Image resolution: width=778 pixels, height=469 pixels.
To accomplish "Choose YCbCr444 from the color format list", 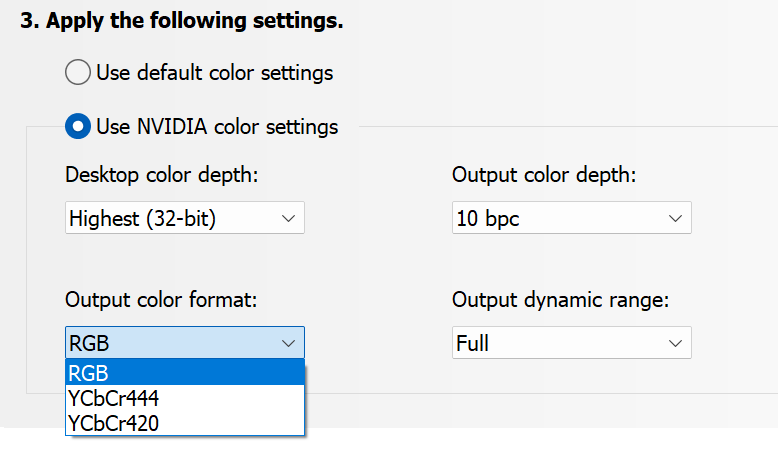I will coord(184,398).
